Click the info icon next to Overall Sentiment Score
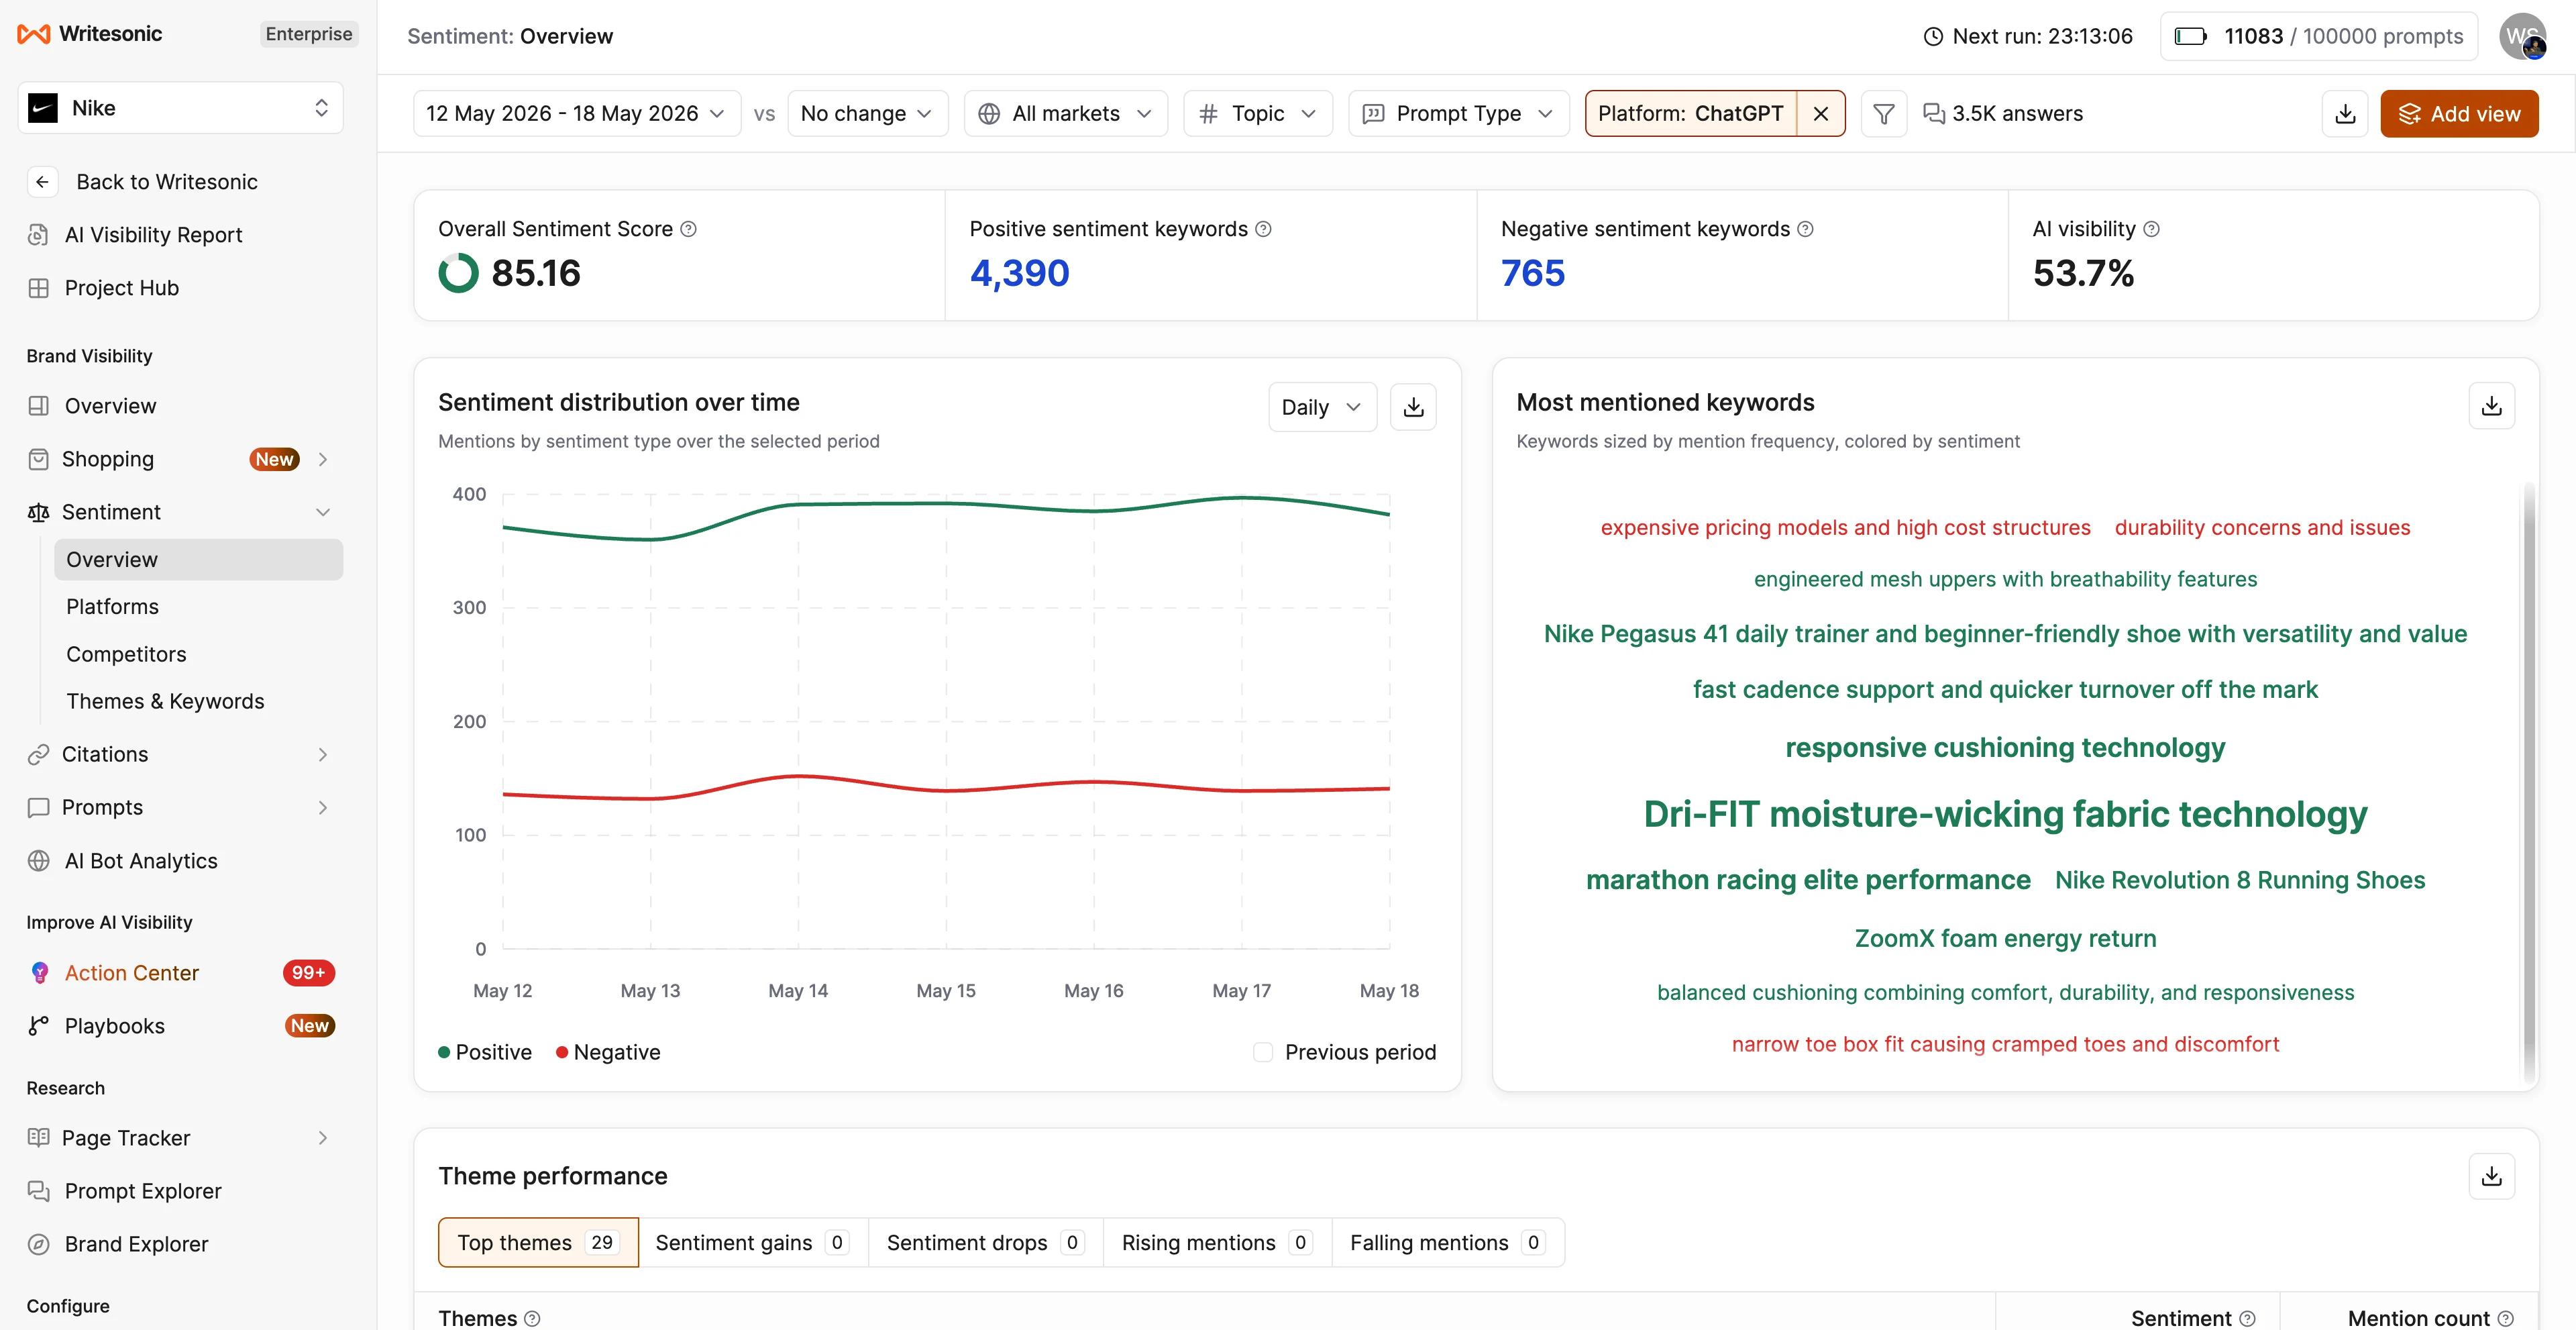 click(688, 229)
